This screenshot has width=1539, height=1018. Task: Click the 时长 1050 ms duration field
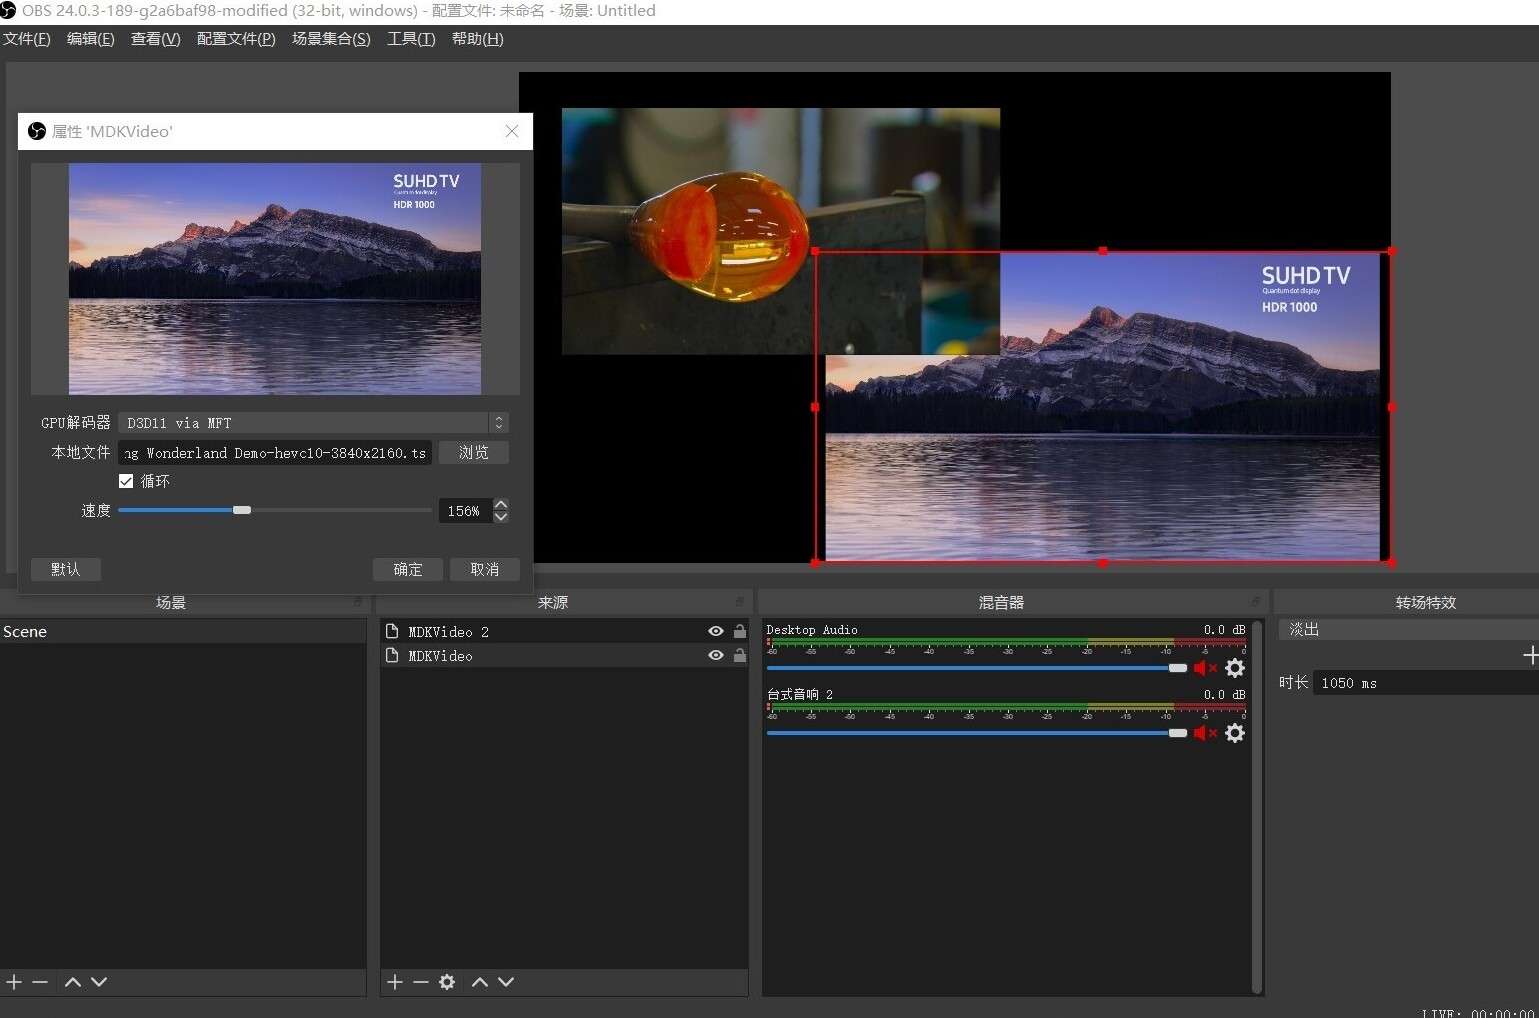click(x=1426, y=683)
